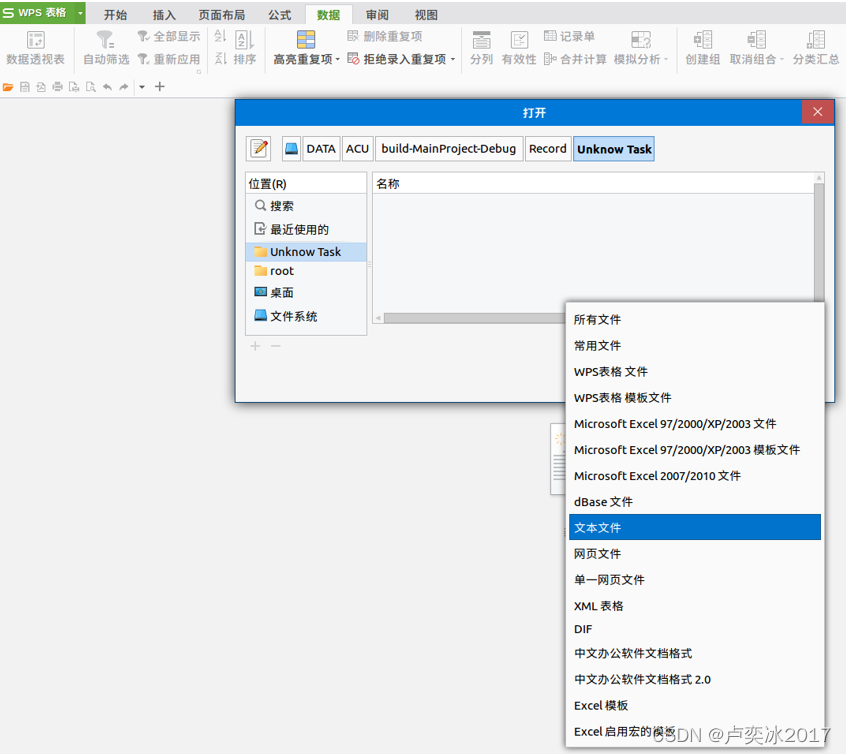Screen dimensions: 846x754
Task: Open the WPS 表格 application menu arrow
Action: tap(80, 13)
